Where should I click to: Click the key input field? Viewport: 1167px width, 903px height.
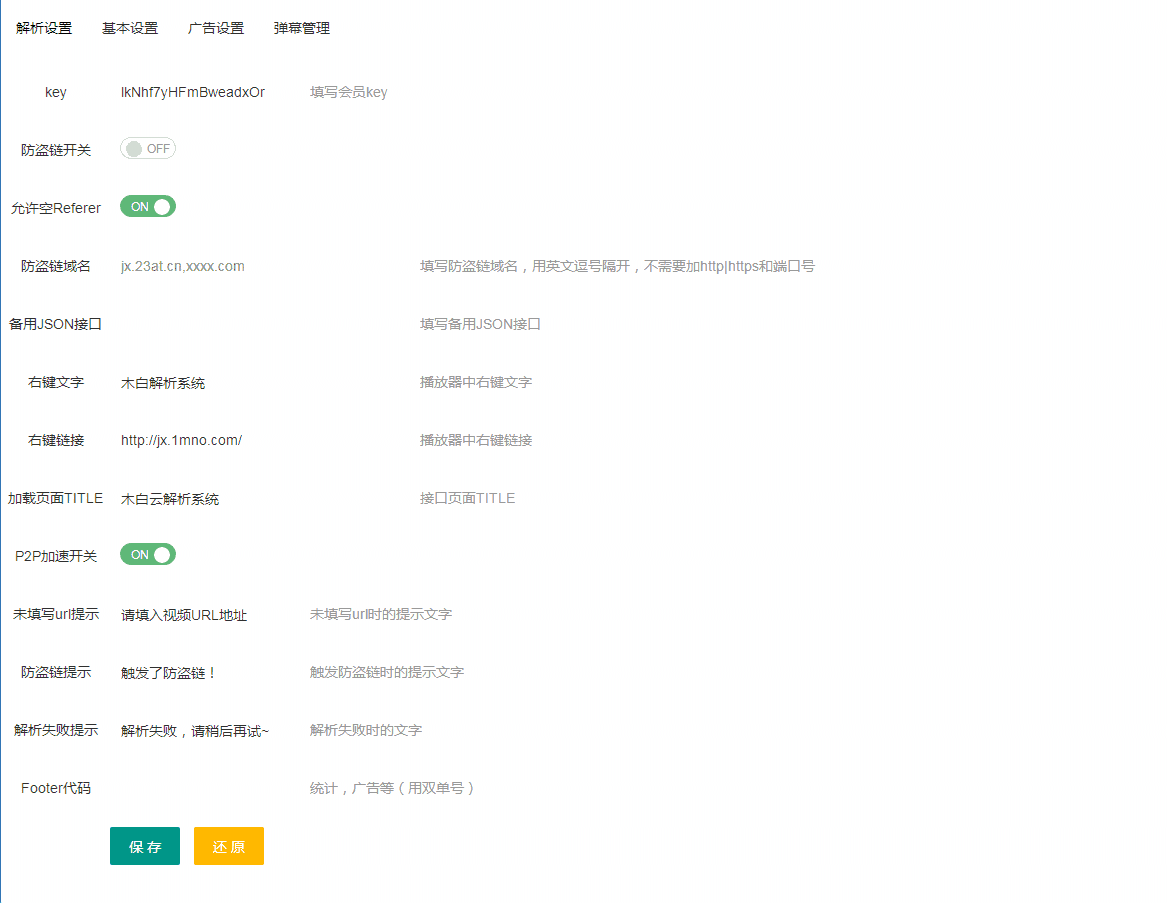click(x=200, y=91)
